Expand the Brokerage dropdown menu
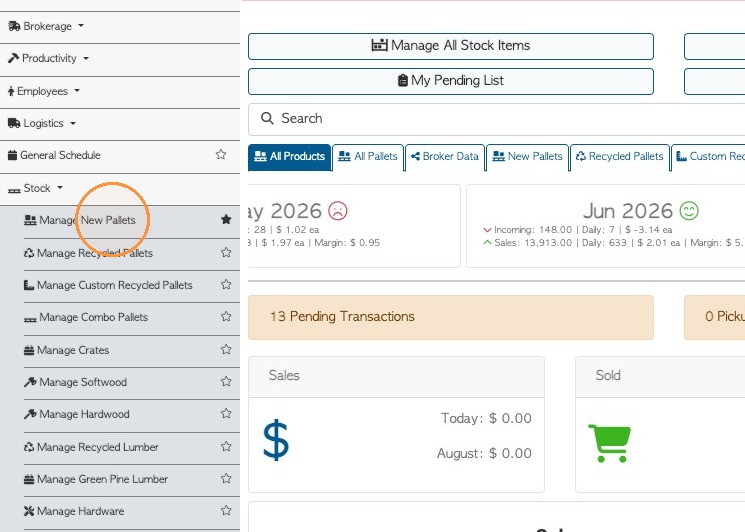The image size is (745, 532). click(46, 26)
